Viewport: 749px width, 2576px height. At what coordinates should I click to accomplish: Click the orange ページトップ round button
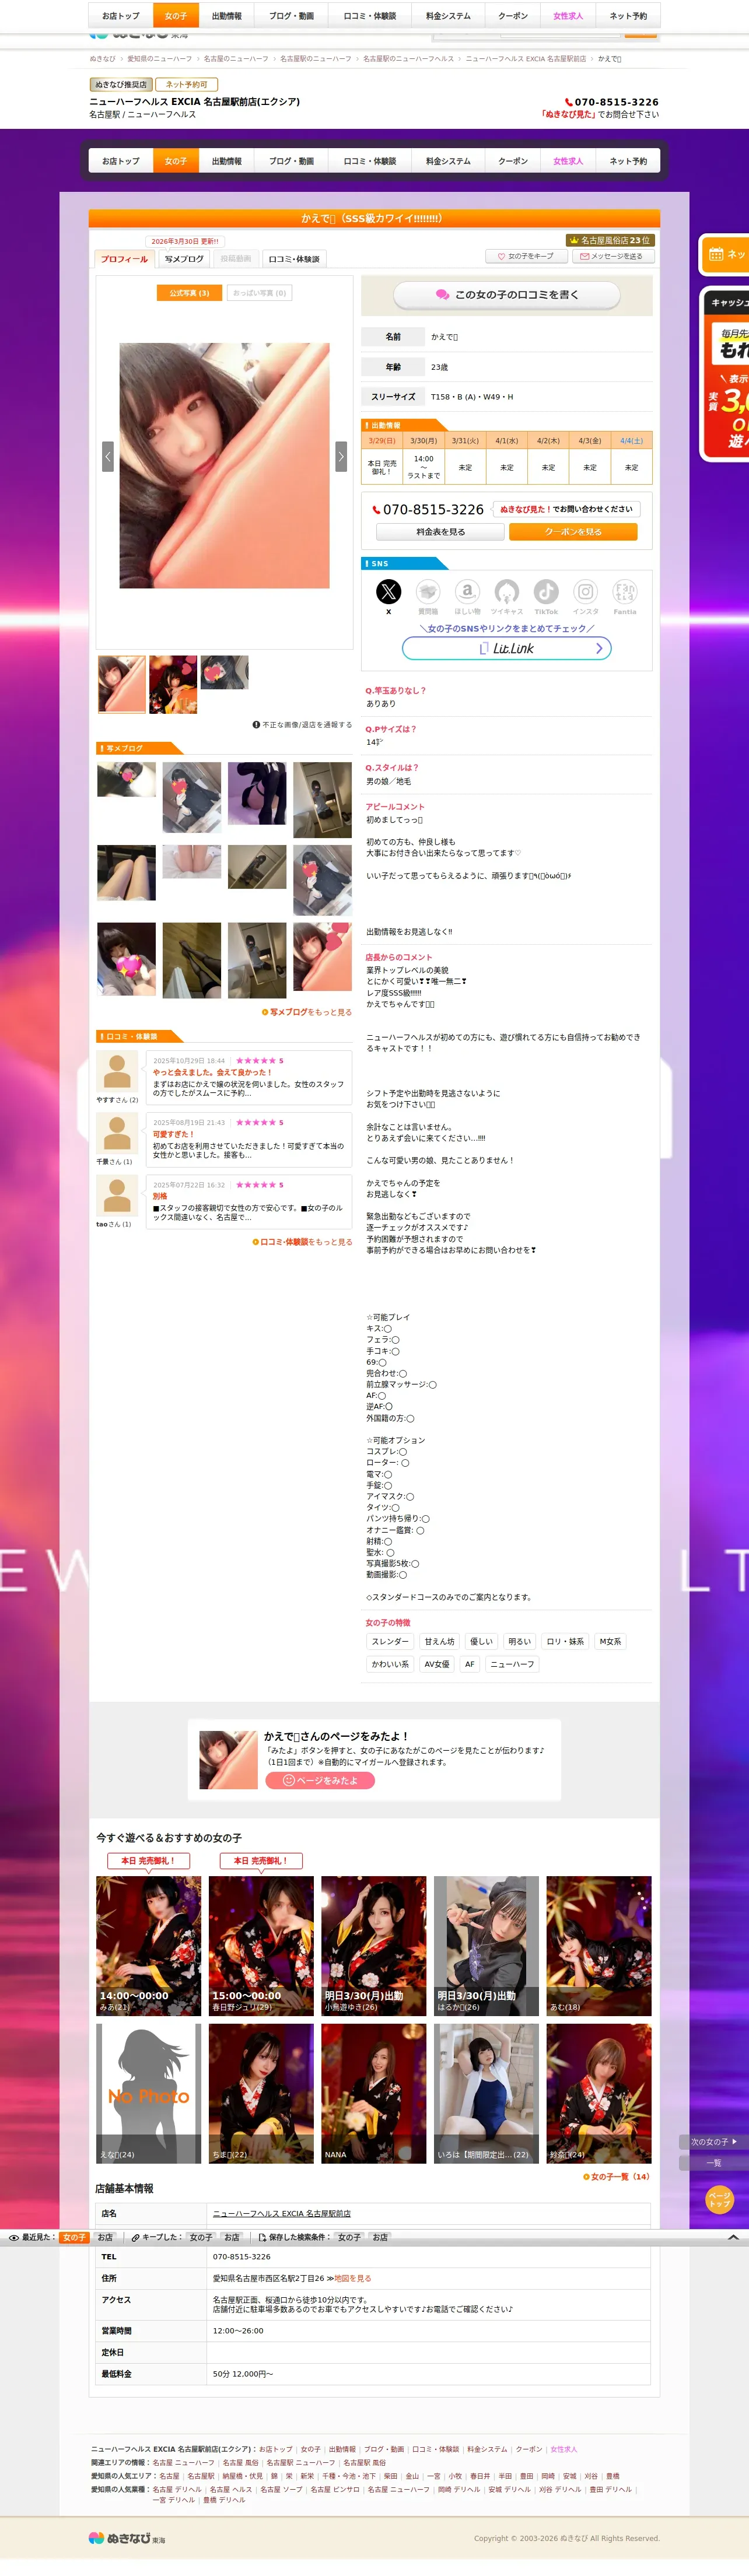[x=719, y=2200]
